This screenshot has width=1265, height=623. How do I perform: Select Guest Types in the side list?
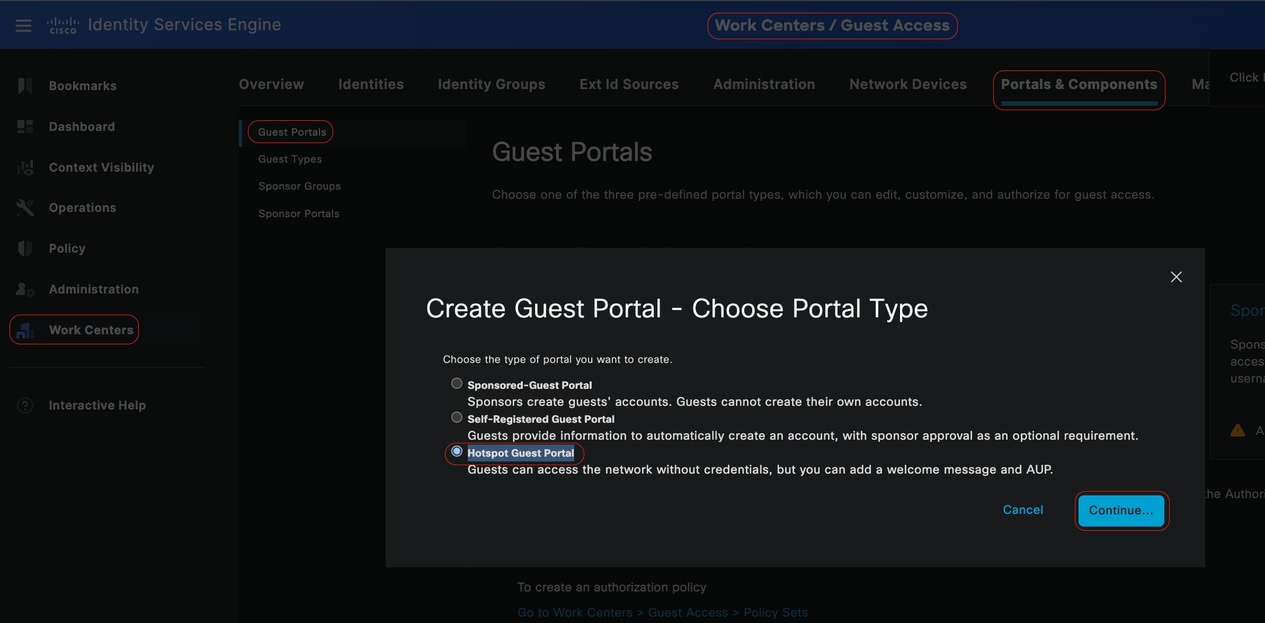click(290, 159)
